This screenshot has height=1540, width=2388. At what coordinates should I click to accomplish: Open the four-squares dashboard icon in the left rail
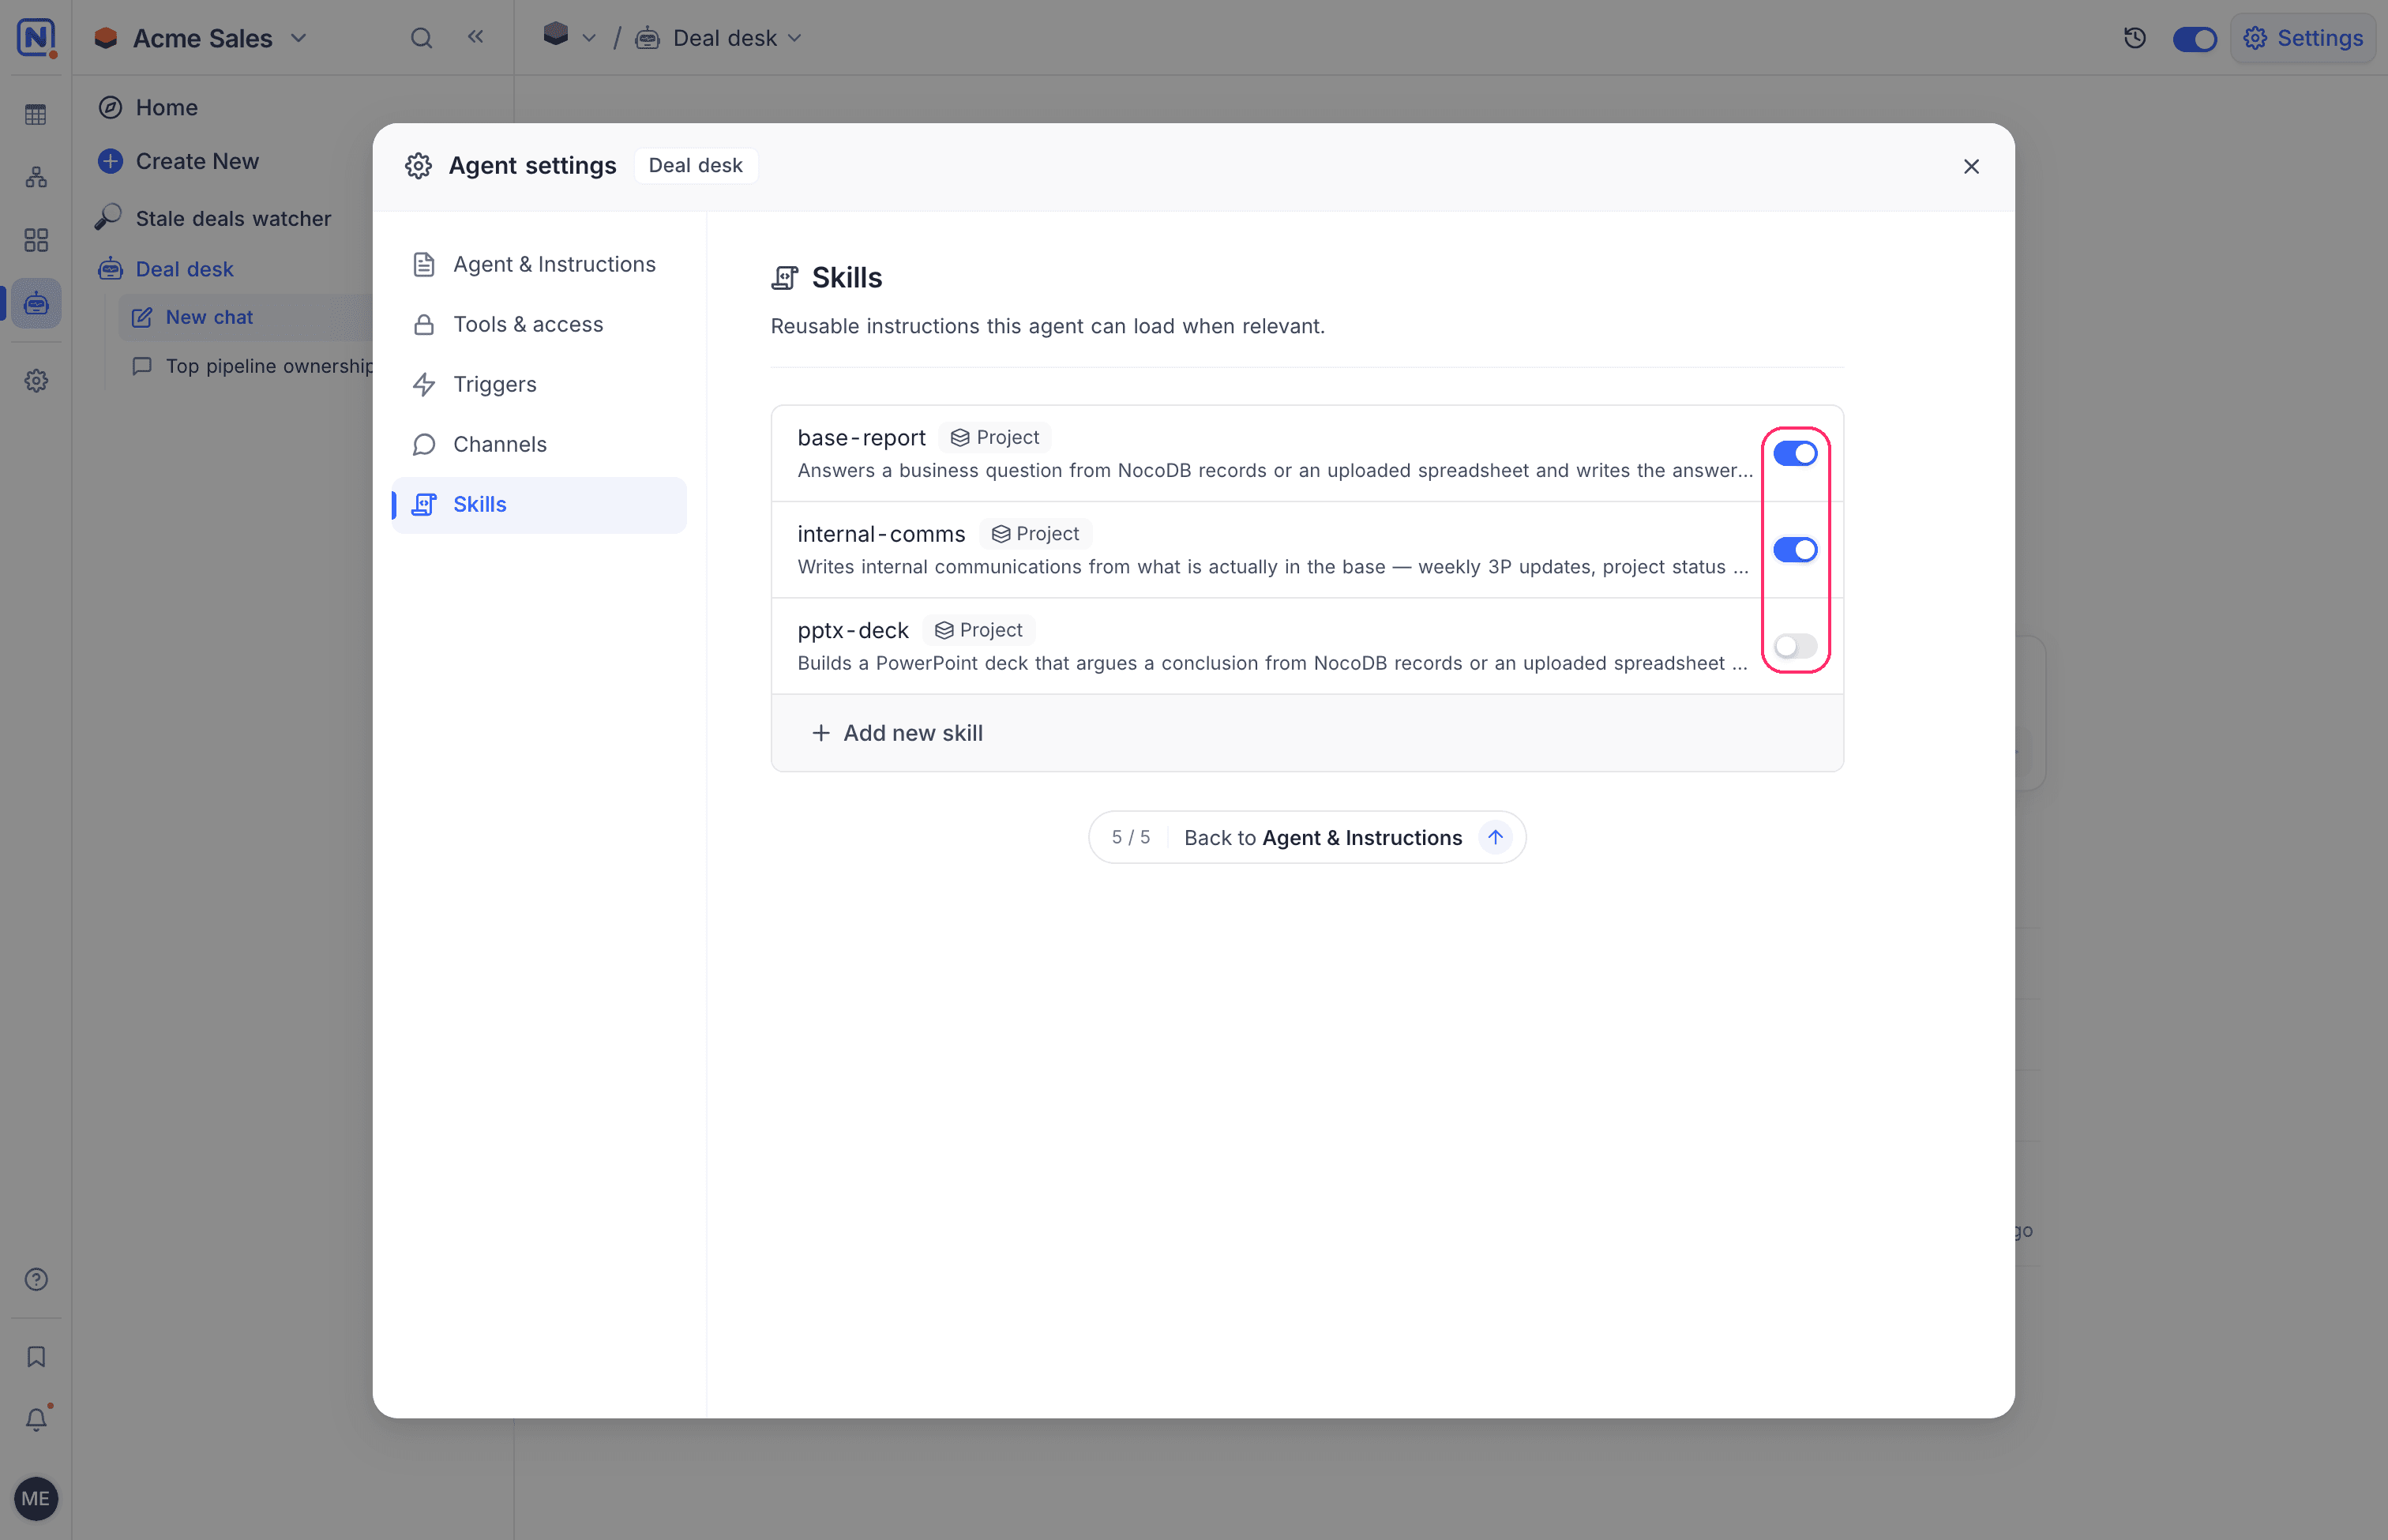(x=36, y=240)
